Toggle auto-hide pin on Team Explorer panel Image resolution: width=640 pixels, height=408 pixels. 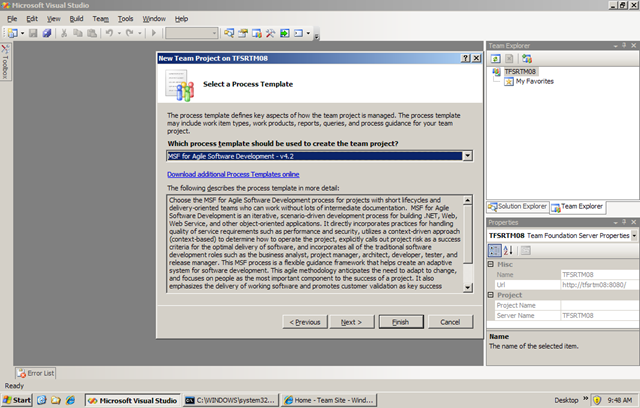pos(624,45)
